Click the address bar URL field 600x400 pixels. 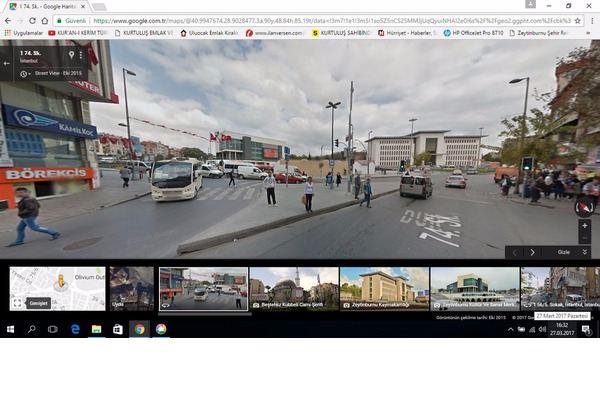point(331,21)
